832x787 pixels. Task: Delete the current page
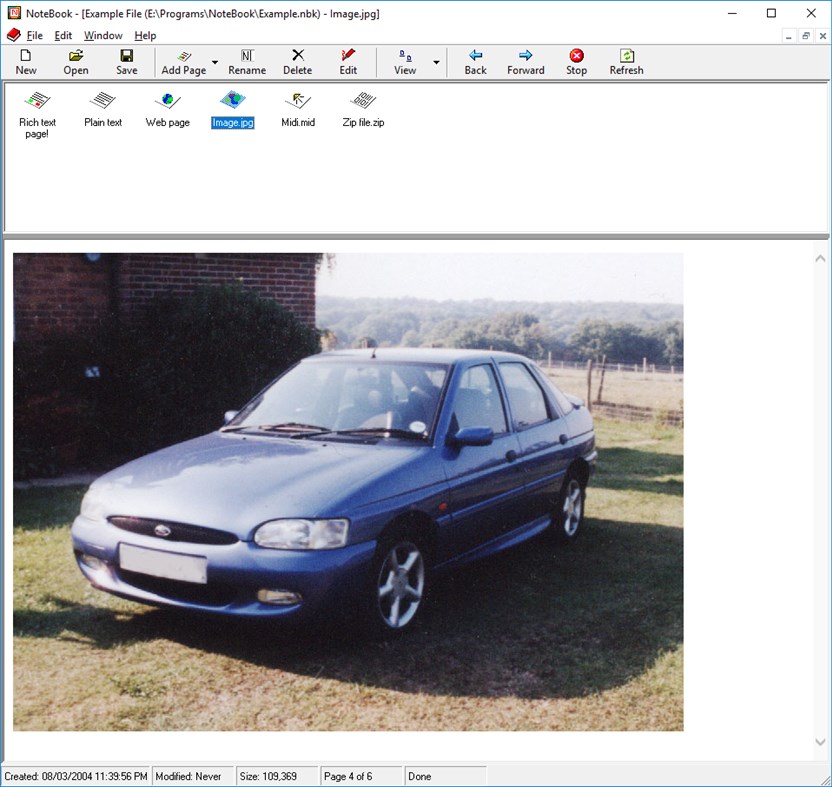(297, 60)
